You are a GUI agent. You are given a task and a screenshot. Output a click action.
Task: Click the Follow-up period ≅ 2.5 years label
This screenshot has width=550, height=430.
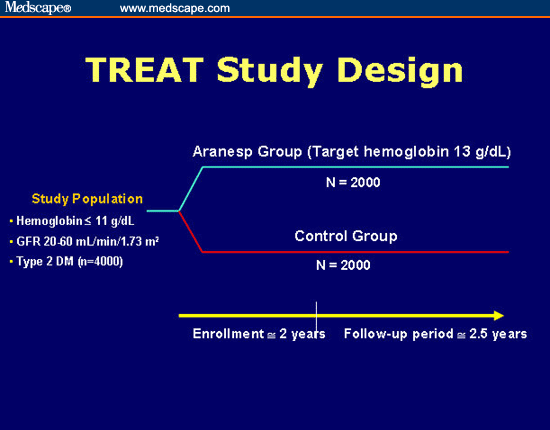(435, 334)
